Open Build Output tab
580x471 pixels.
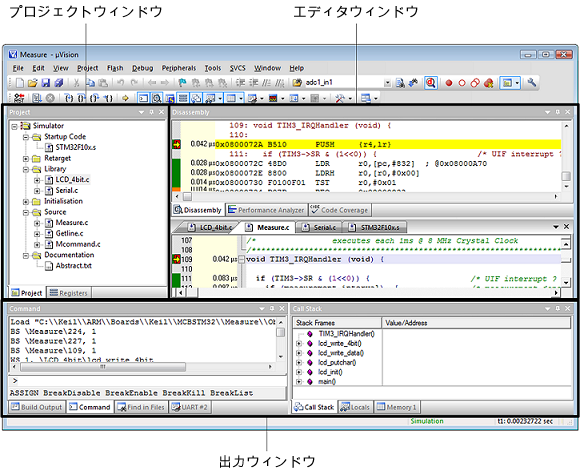pyautogui.click(x=37, y=407)
